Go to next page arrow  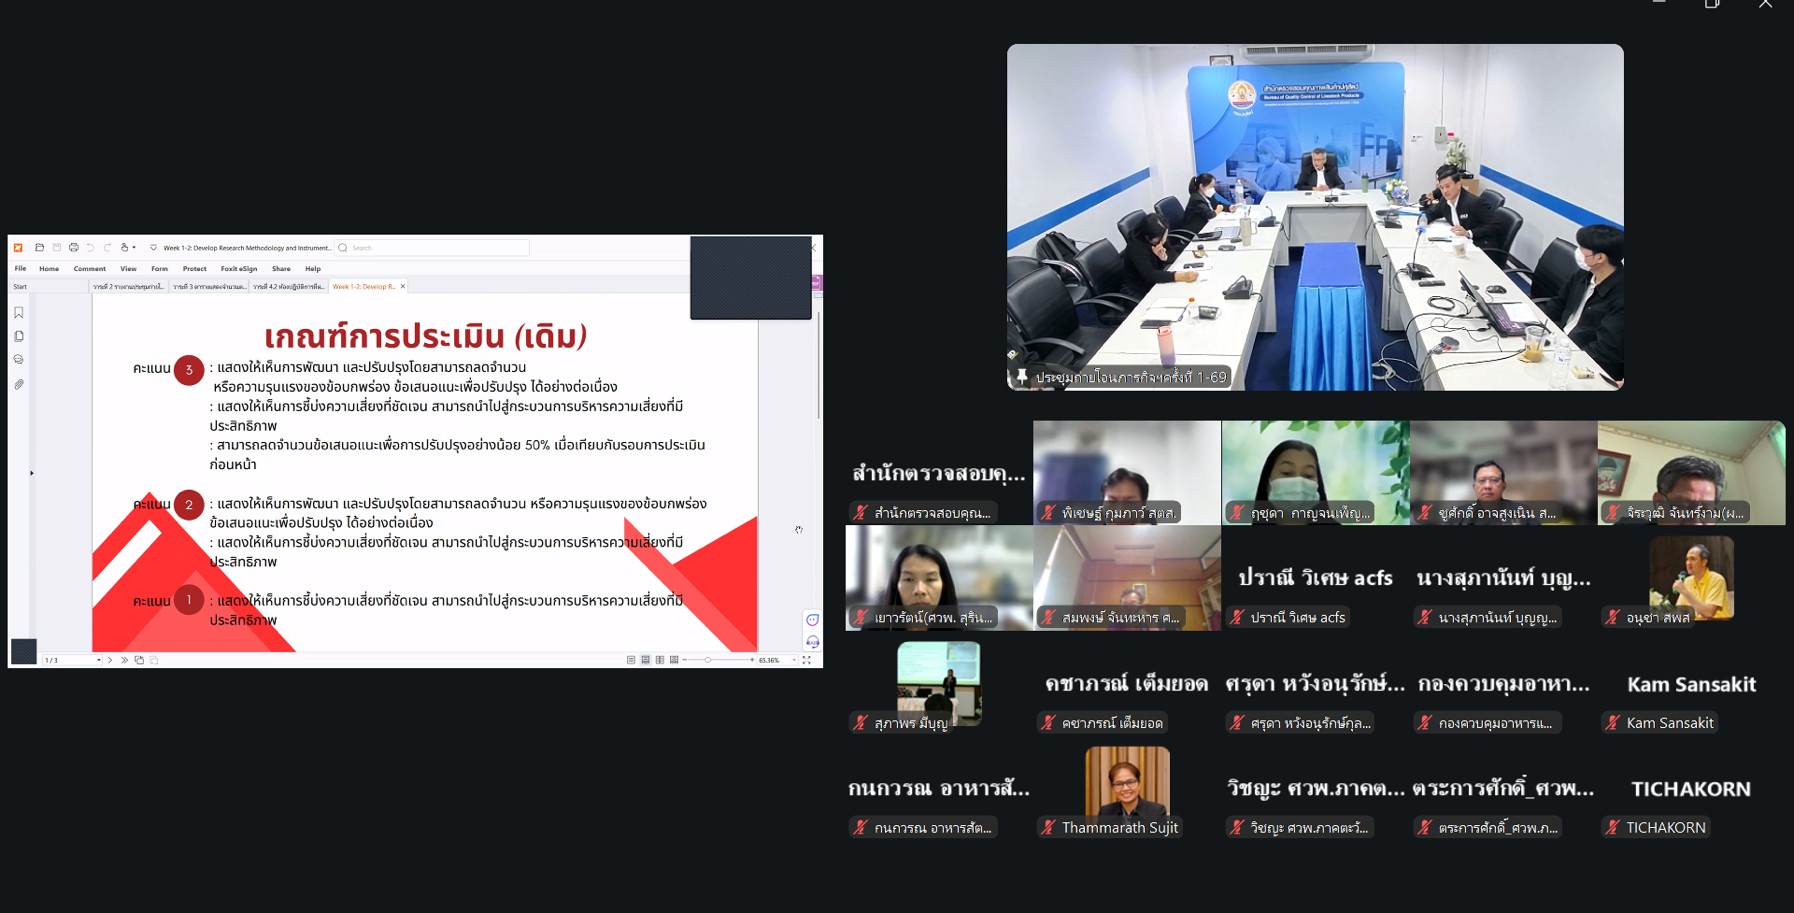coord(110,660)
